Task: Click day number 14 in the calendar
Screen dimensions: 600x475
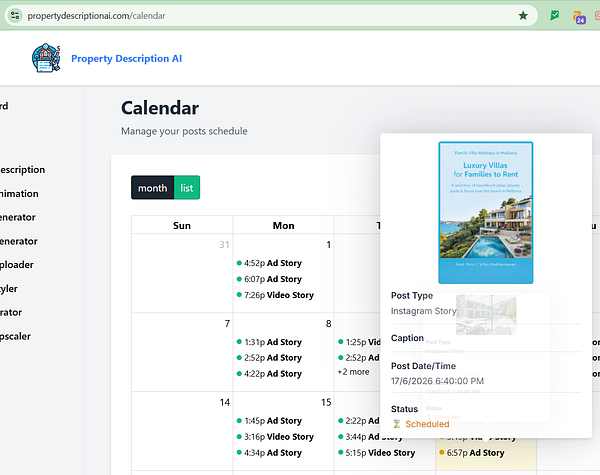Action: click(x=225, y=402)
